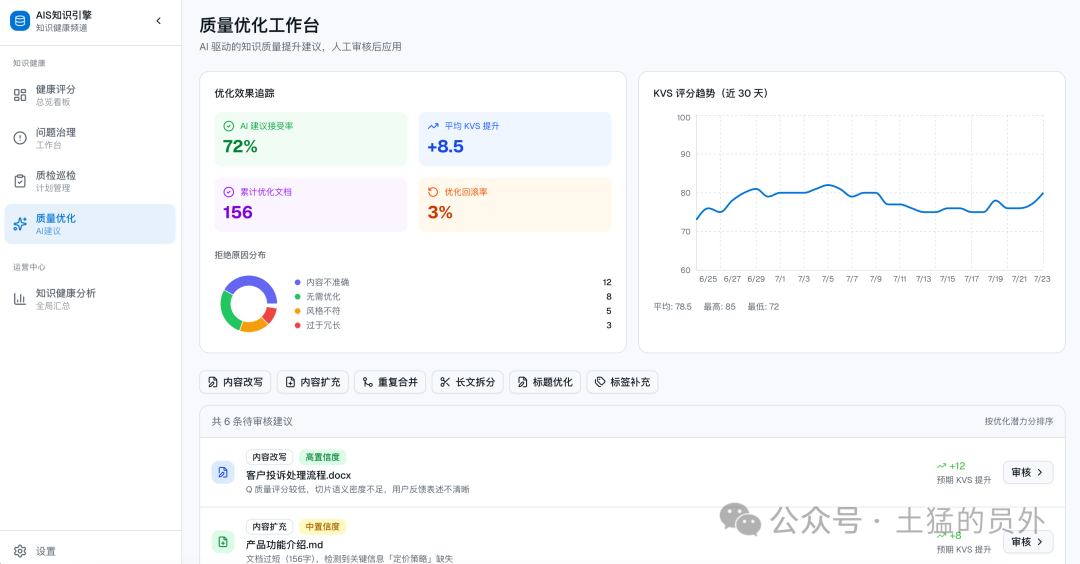
Task: Click the 质量优化 sparkle icon
Action: (20, 224)
